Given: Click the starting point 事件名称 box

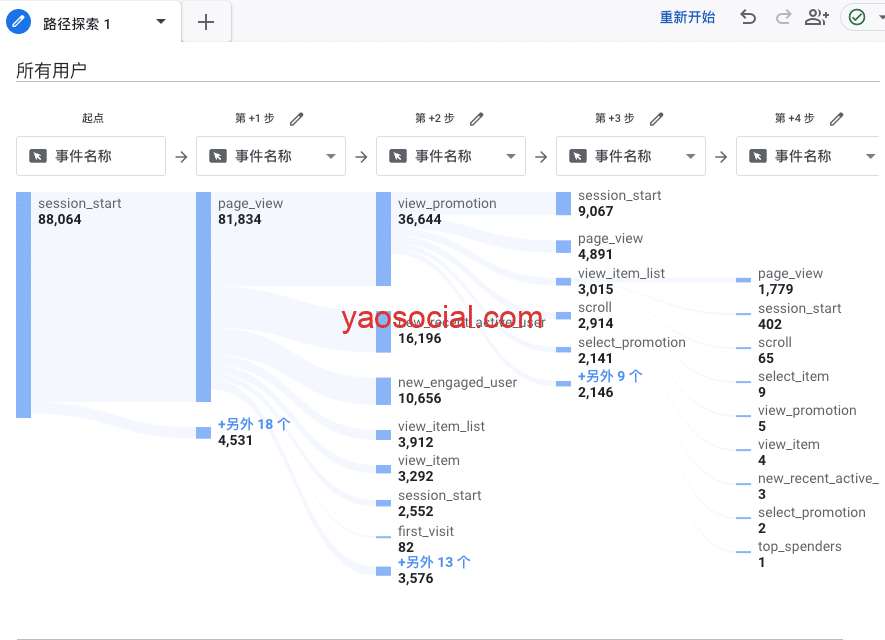Looking at the screenshot, I should click(91, 156).
